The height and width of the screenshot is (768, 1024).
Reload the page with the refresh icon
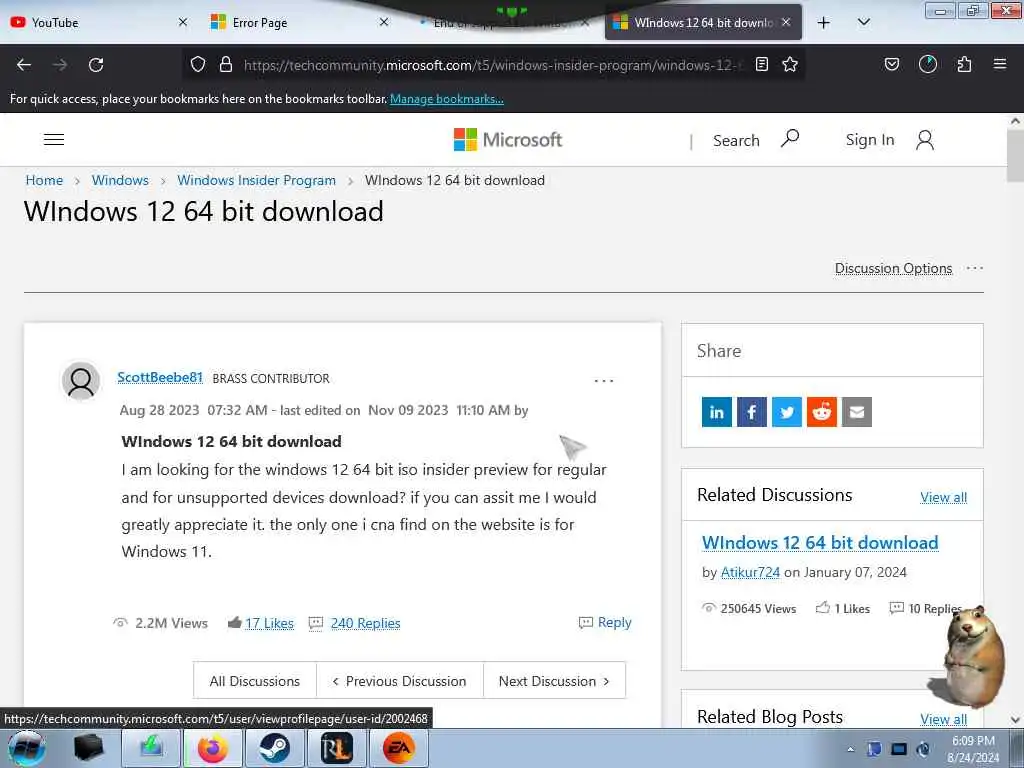pyautogui.click(x=96, y=65)
